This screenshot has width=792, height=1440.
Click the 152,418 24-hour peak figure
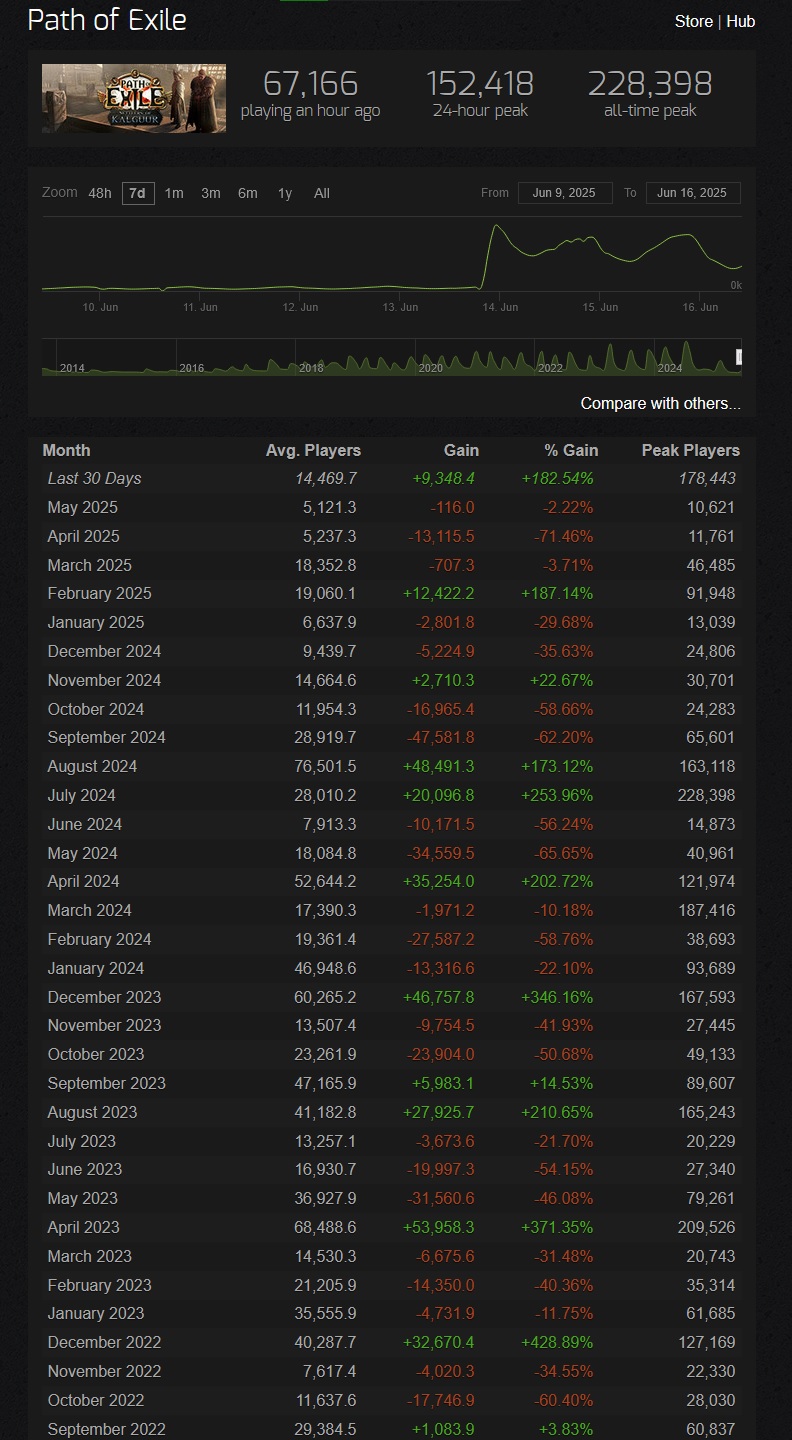pos(480,83)
